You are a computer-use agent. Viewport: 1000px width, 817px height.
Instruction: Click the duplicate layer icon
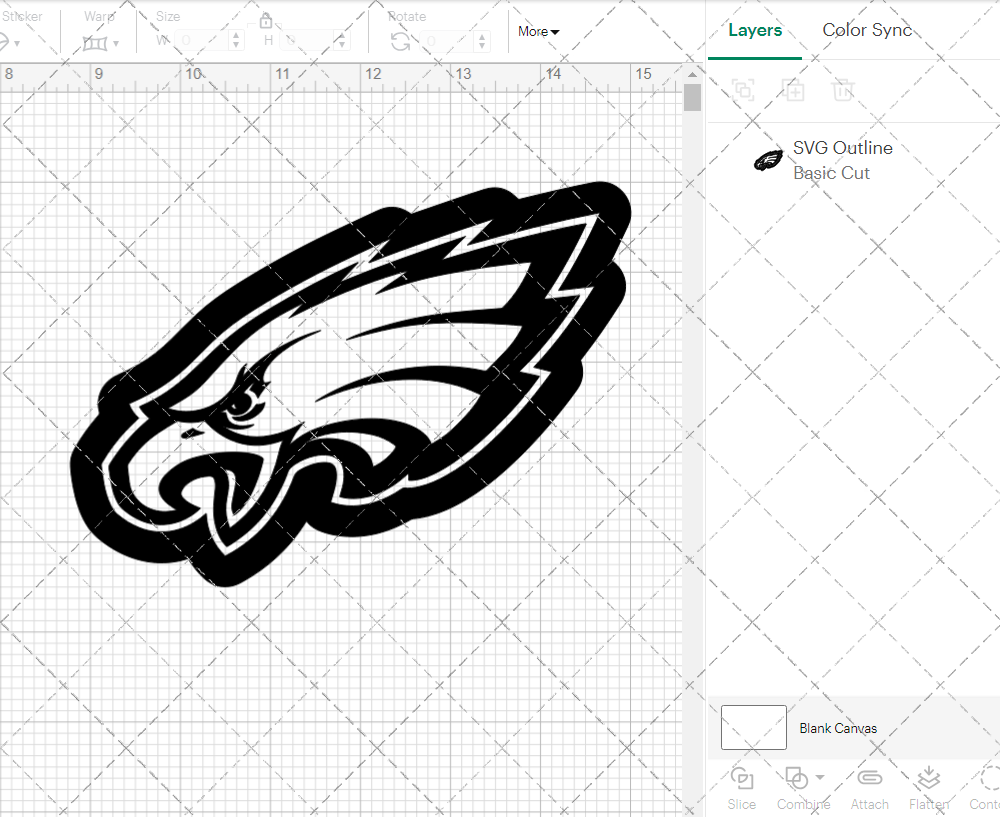pos(794,90)
